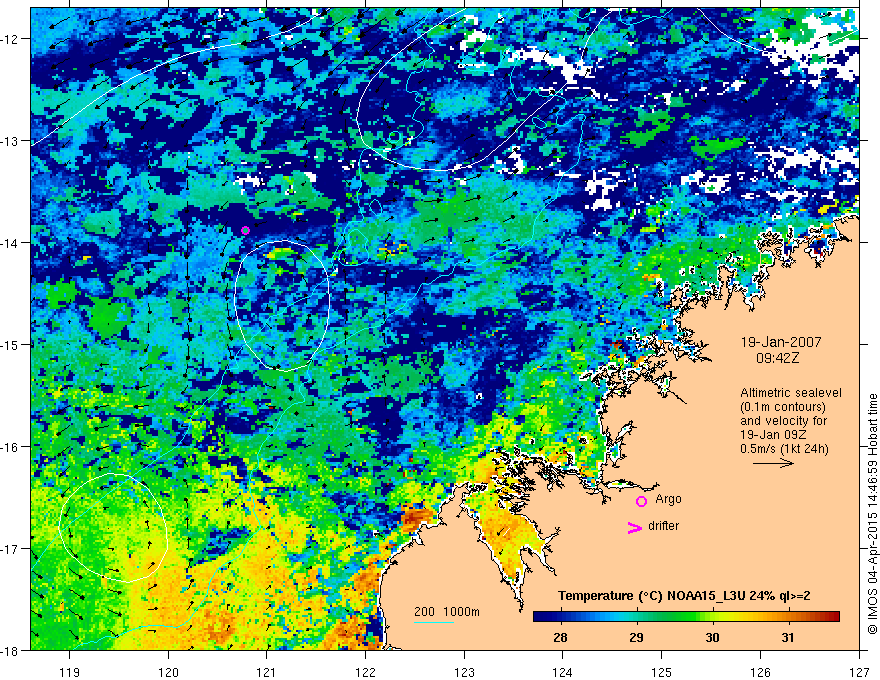Click the 'and velocity for' caption line
This screenshot has height=680, width=880.
(x=783, y=420)
